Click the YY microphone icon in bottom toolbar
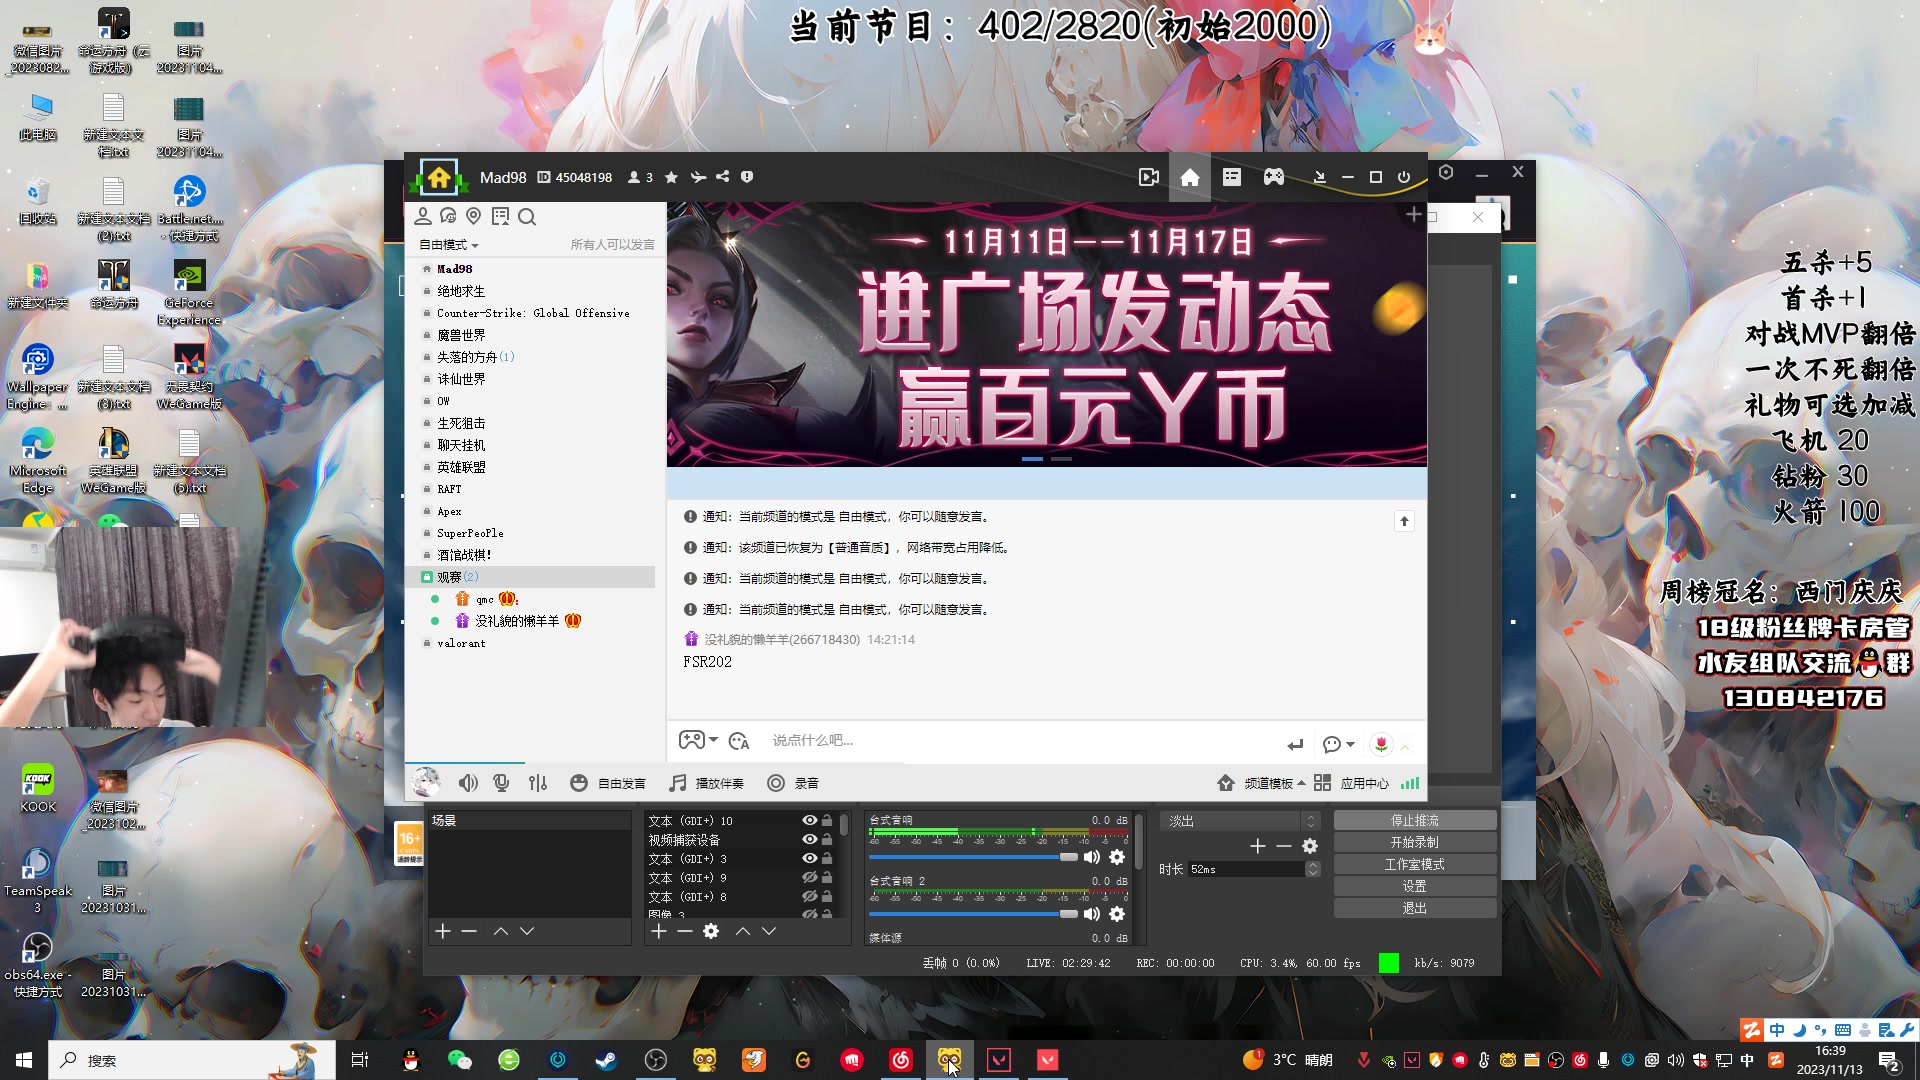This screenshot has height=1080, width=1920. 501,783
